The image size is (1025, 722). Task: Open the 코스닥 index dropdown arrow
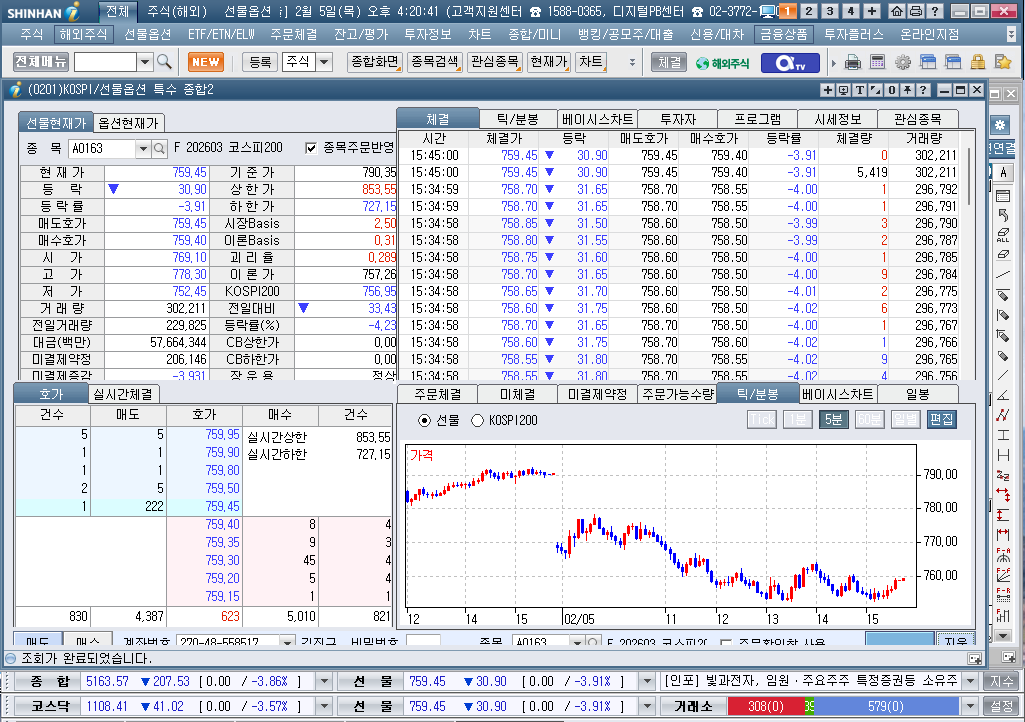pos(324,706)
